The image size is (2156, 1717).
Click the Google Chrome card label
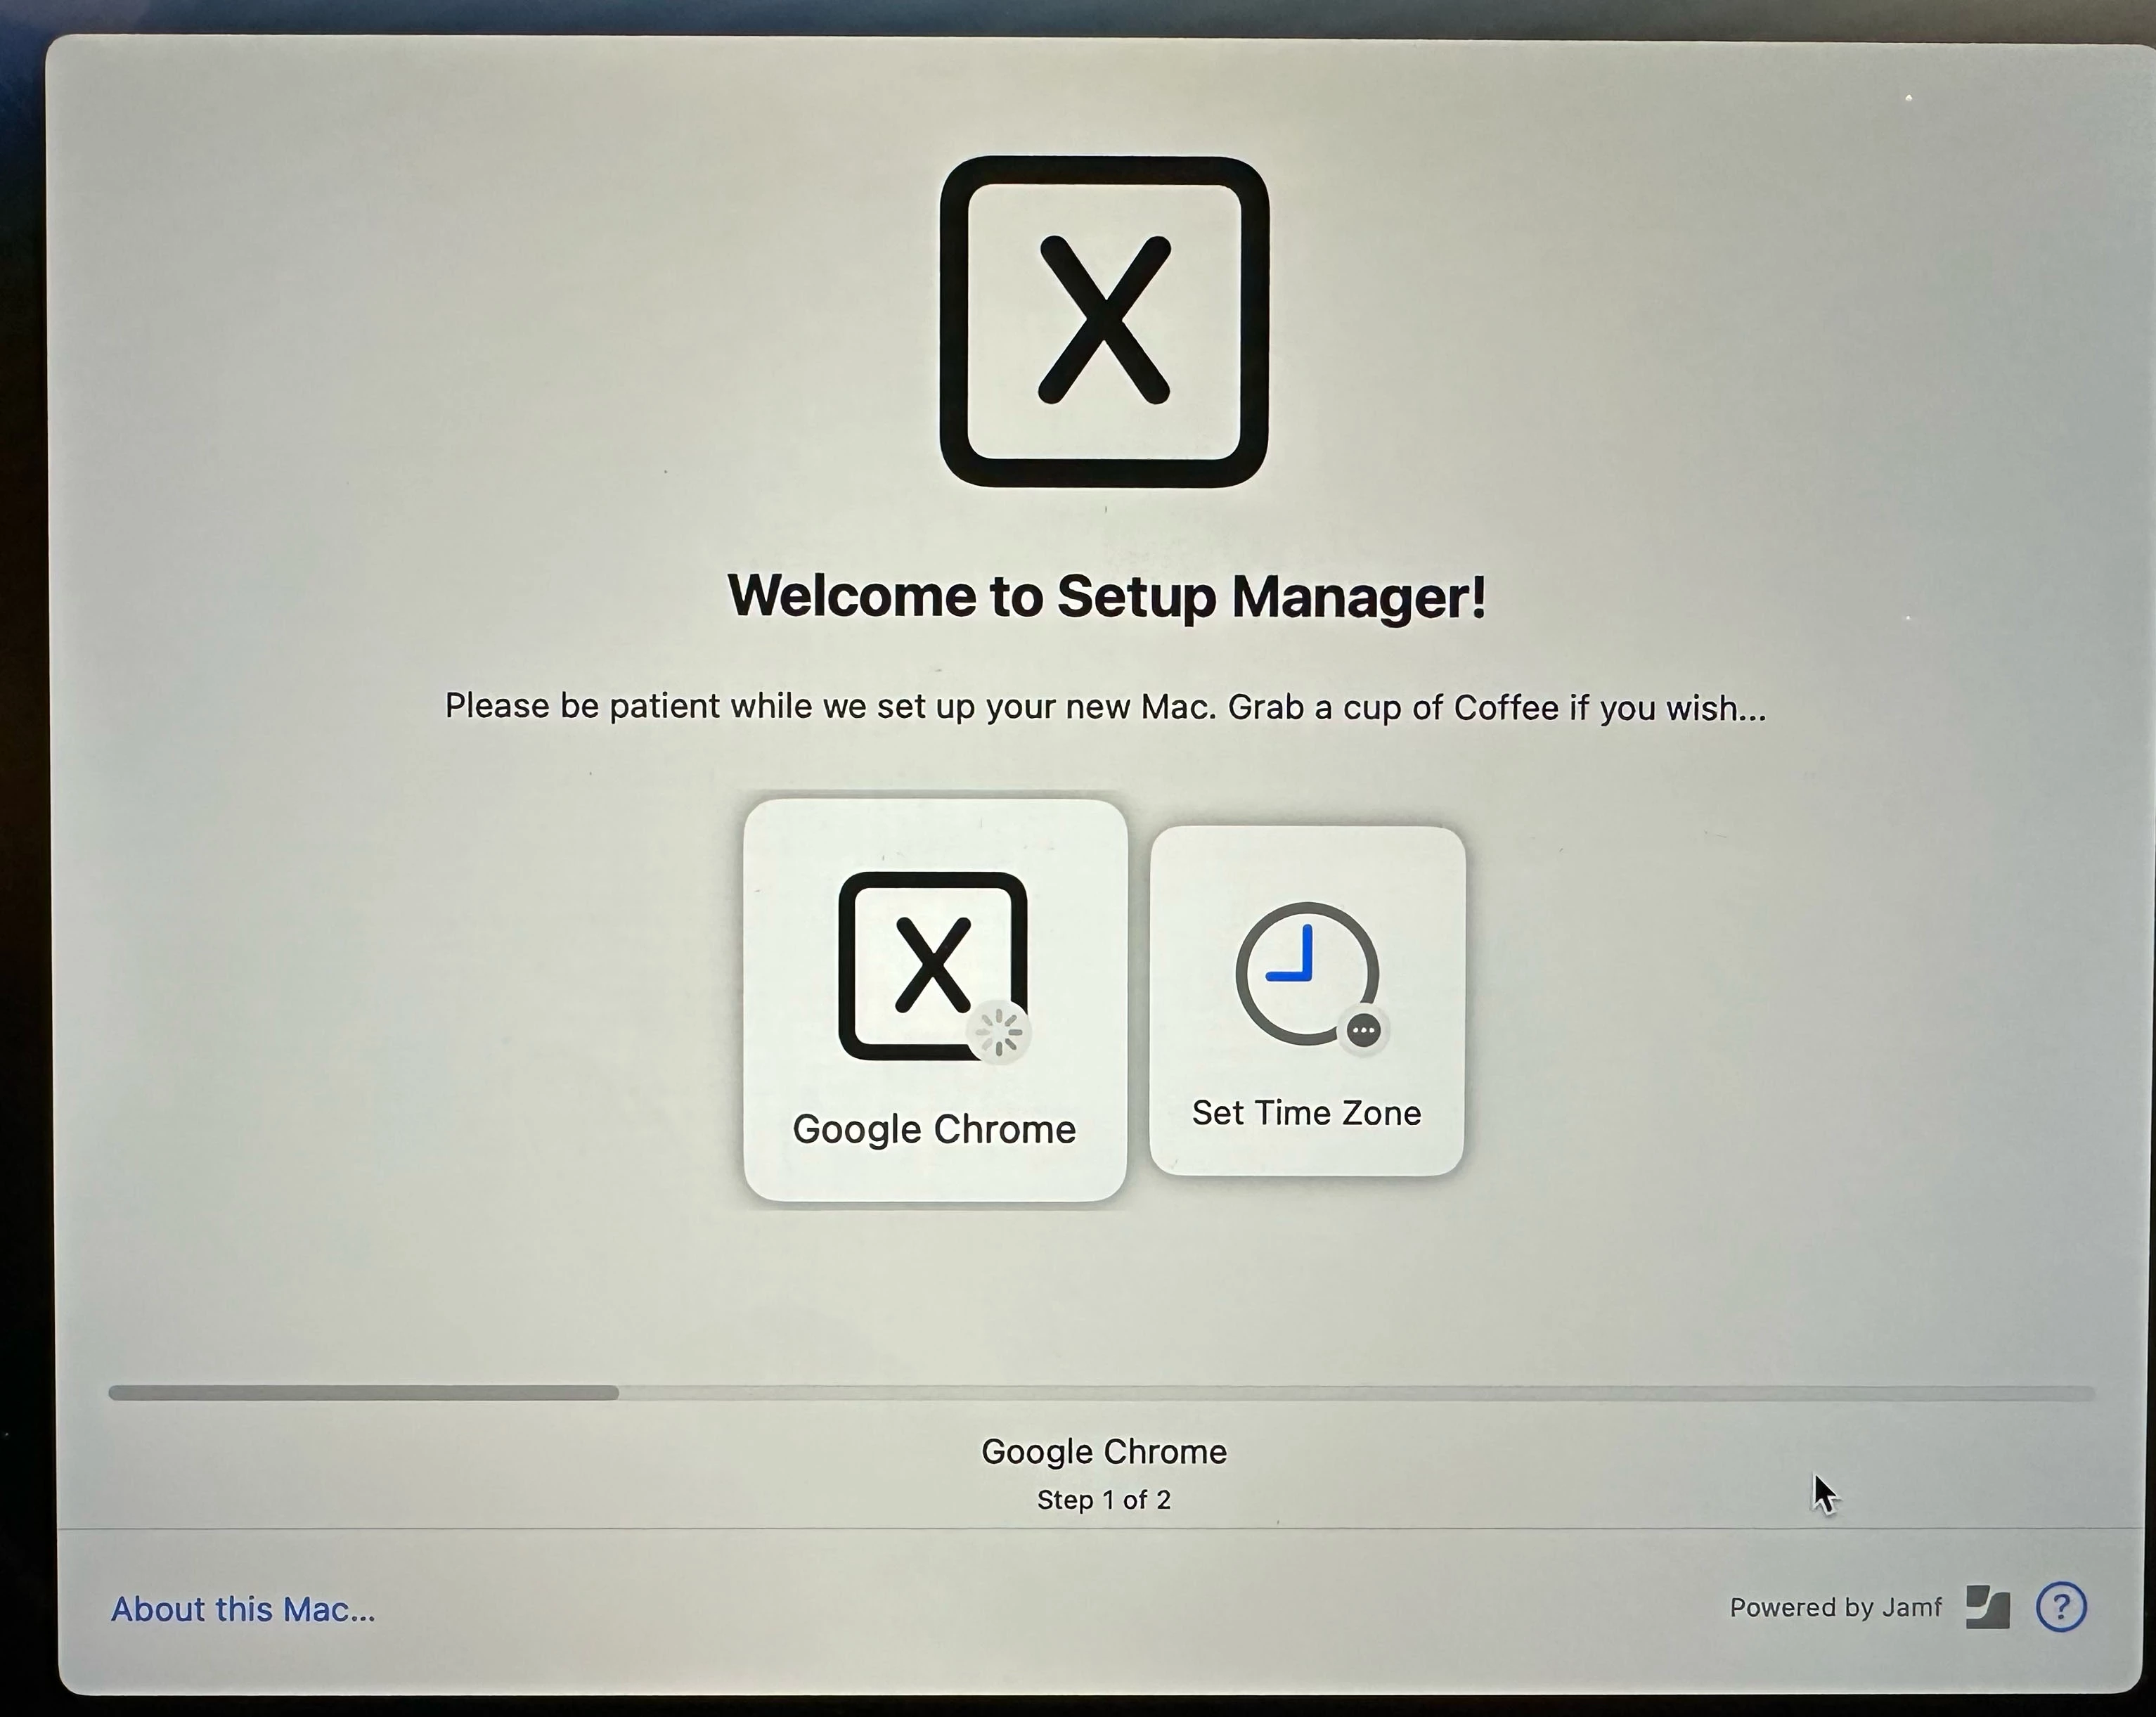[x=934, y=1129]
